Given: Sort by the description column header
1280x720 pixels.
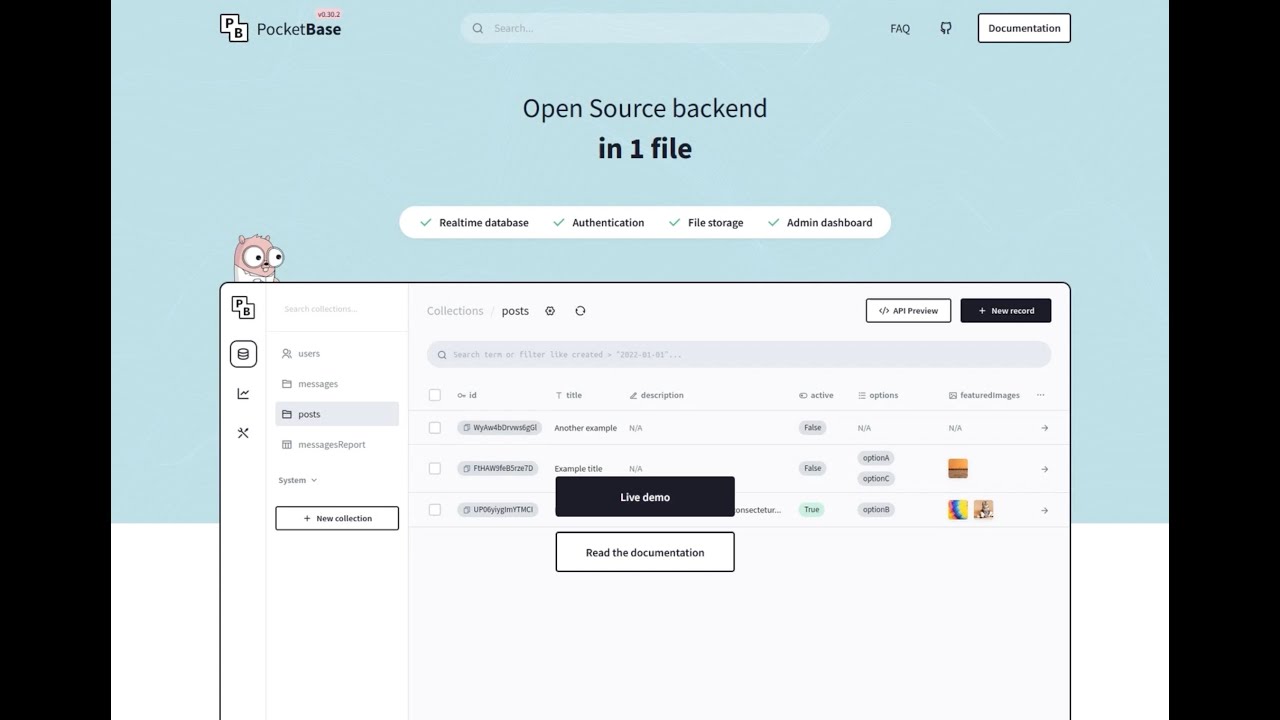Looking at the screenshot, I should (x=656, y=395).
